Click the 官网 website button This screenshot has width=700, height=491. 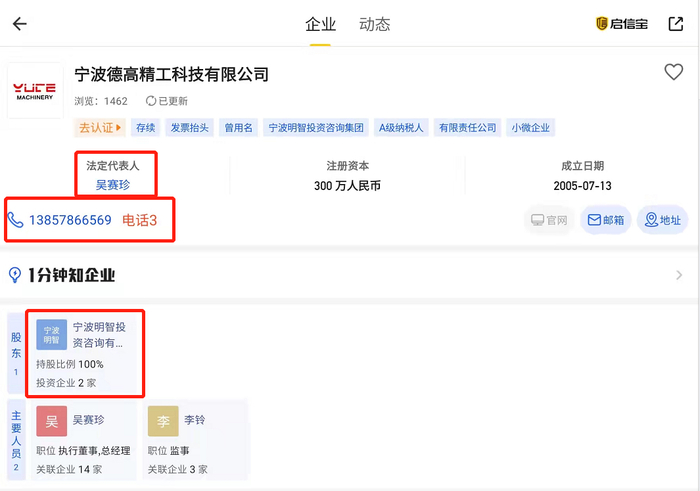click(549, 220)
